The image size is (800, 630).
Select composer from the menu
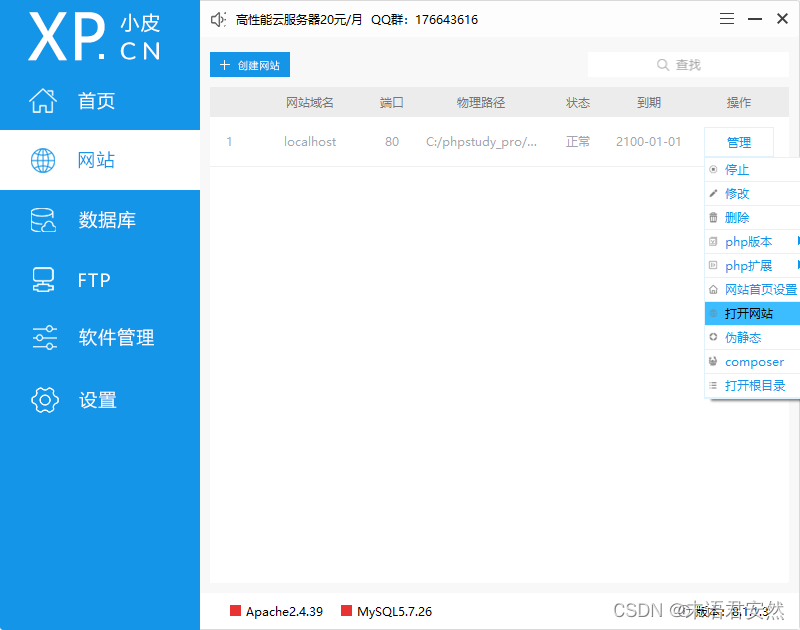coord(752,361)
